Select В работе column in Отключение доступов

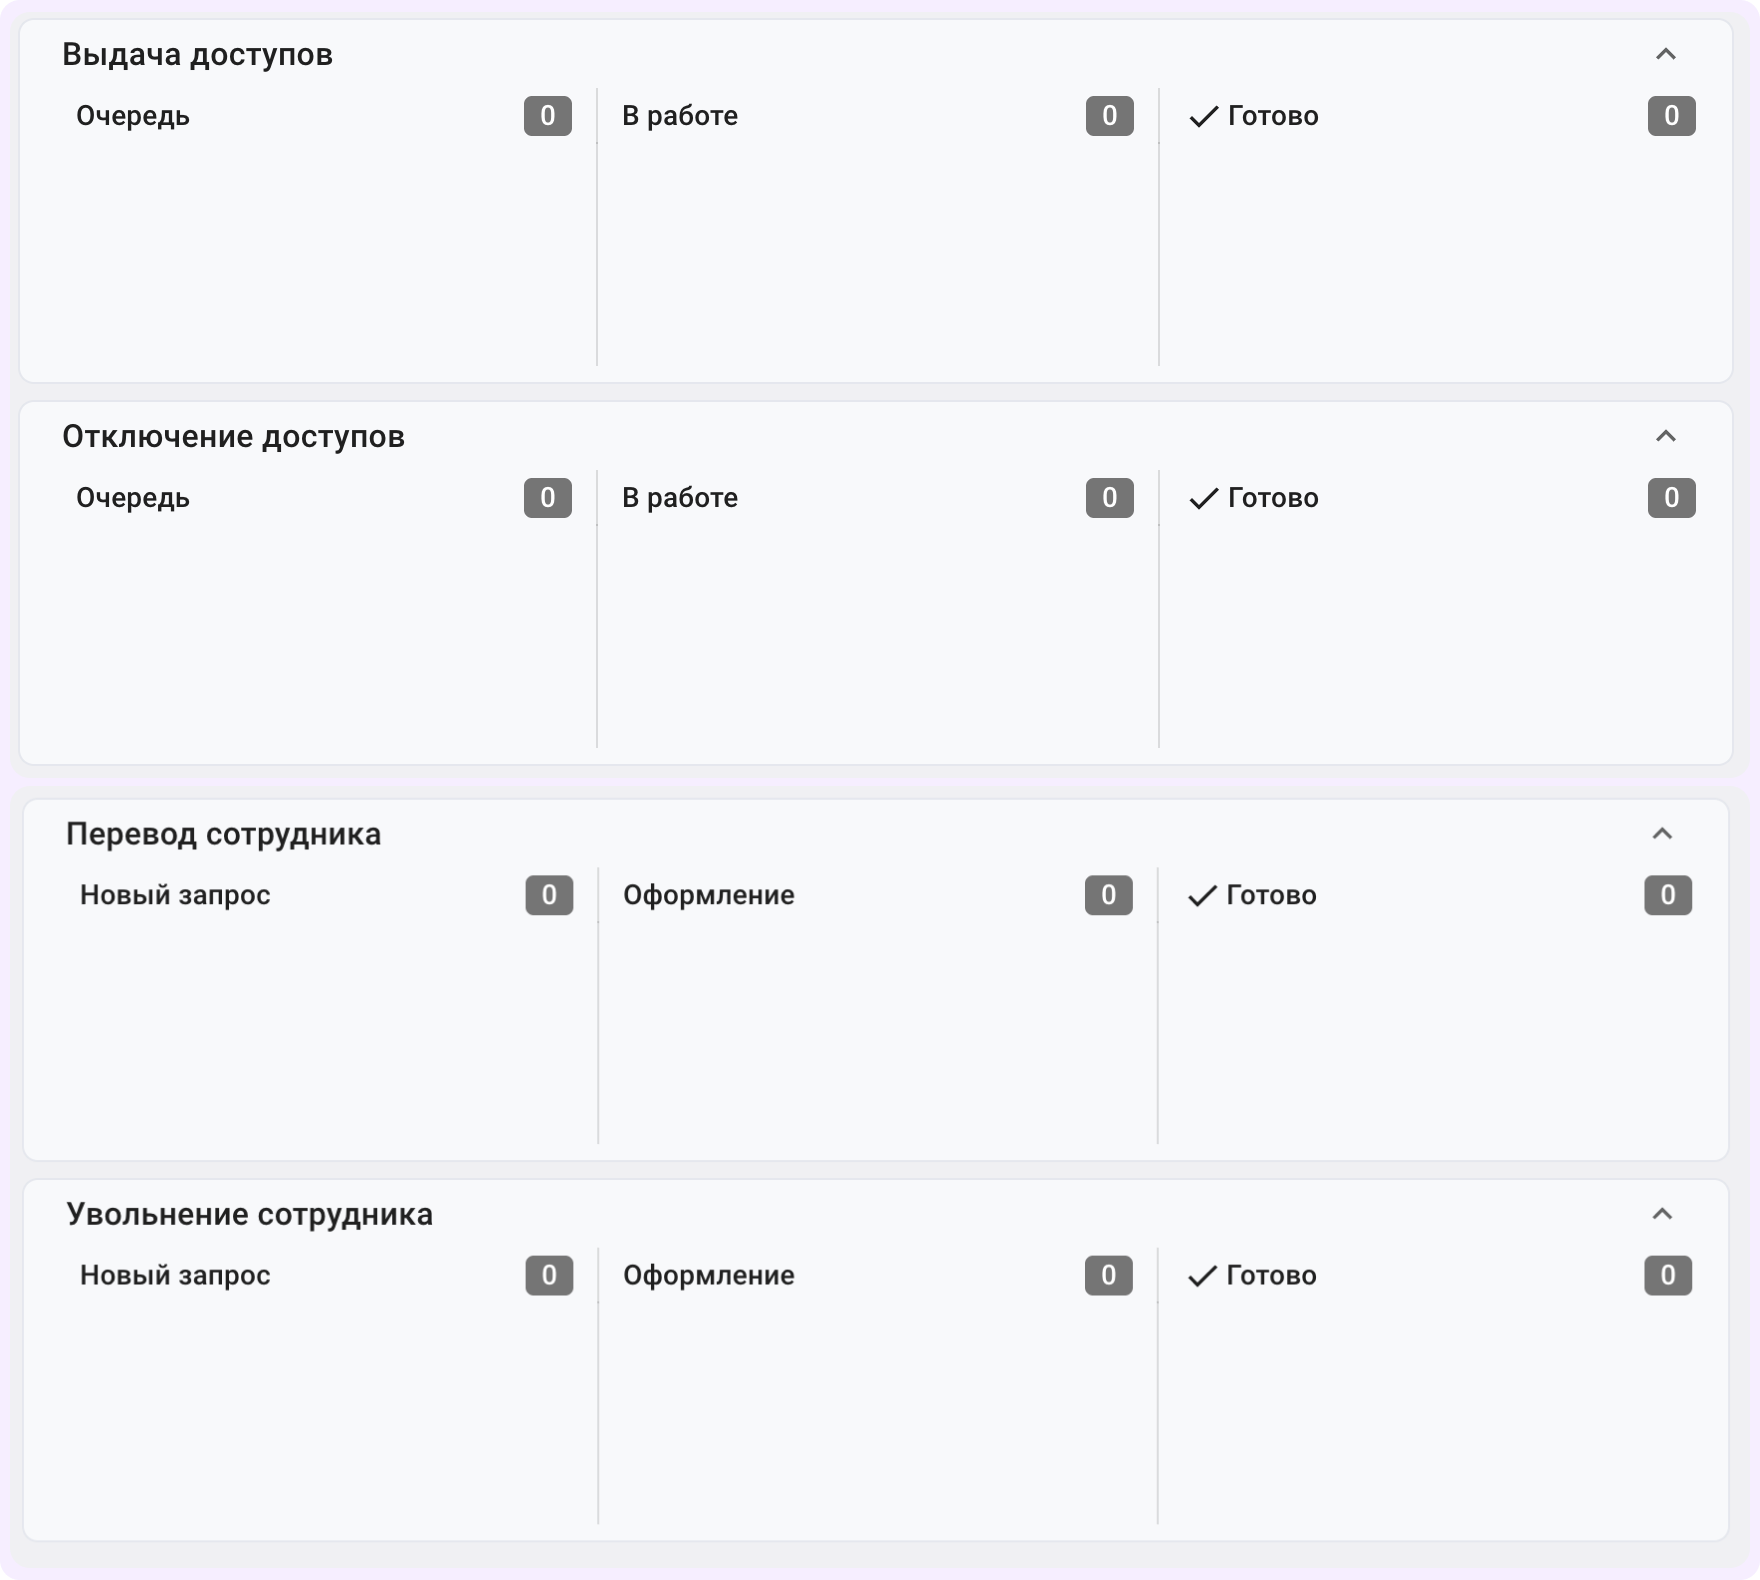680,498
